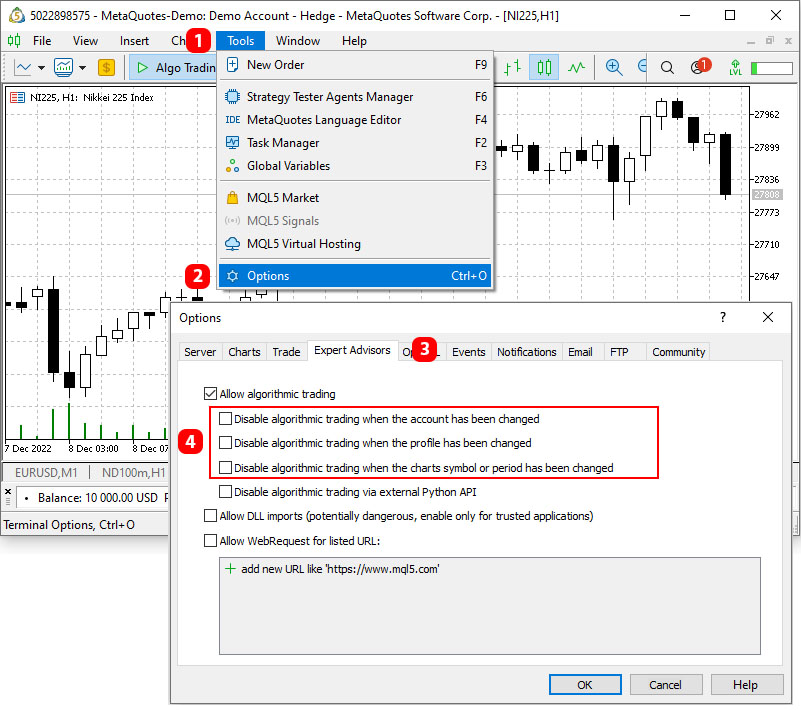Screen dimensions: 801x710
Task: Open the Tools menu
Action: (x=240, y=41)
